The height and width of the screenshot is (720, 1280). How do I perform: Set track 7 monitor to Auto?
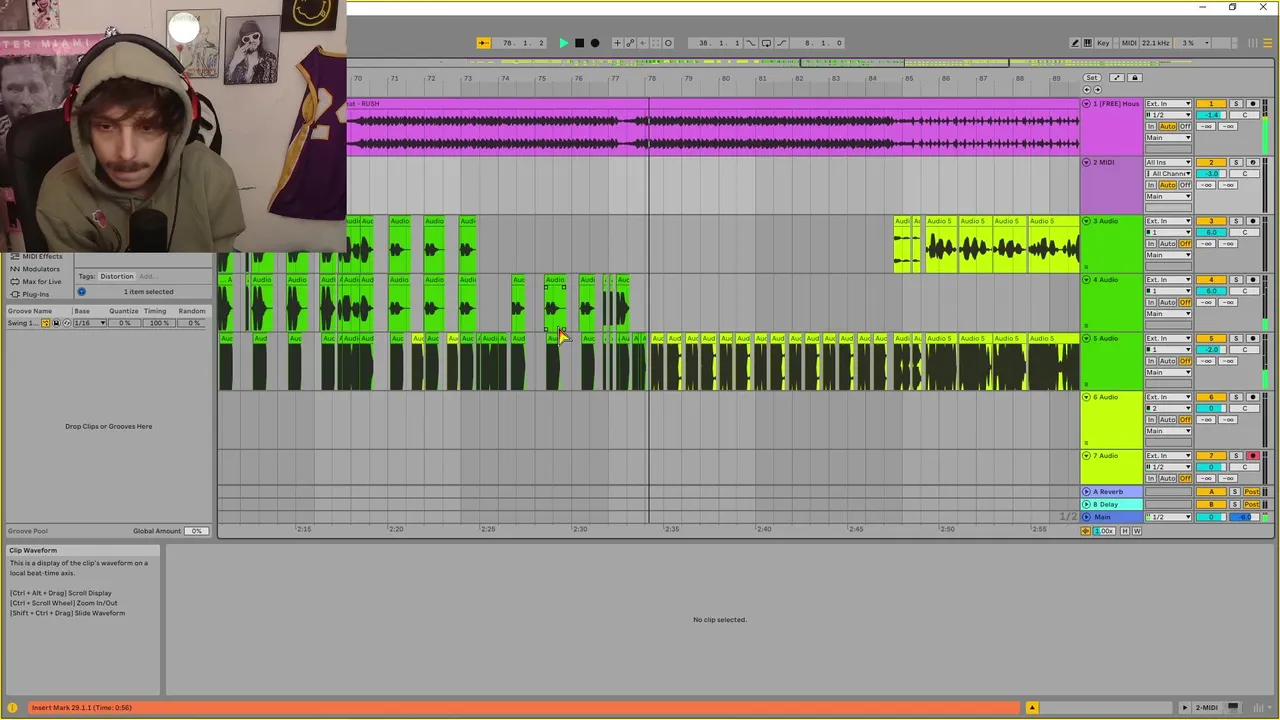click(1167, 478)
